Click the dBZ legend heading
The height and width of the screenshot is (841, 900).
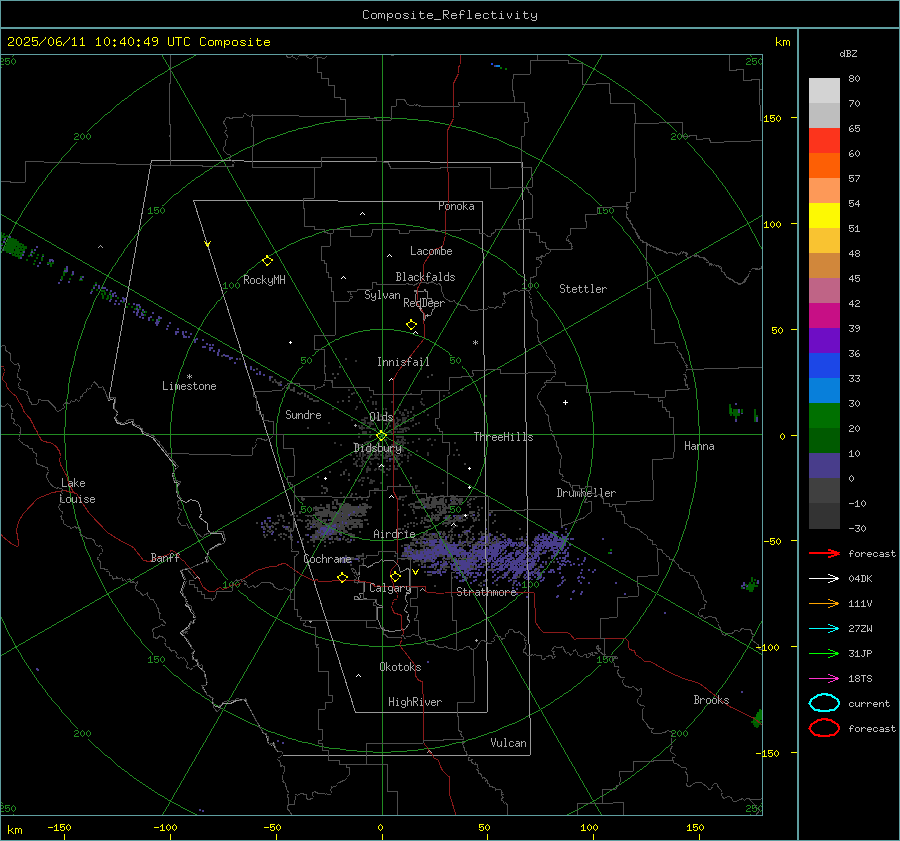(848, 53)
